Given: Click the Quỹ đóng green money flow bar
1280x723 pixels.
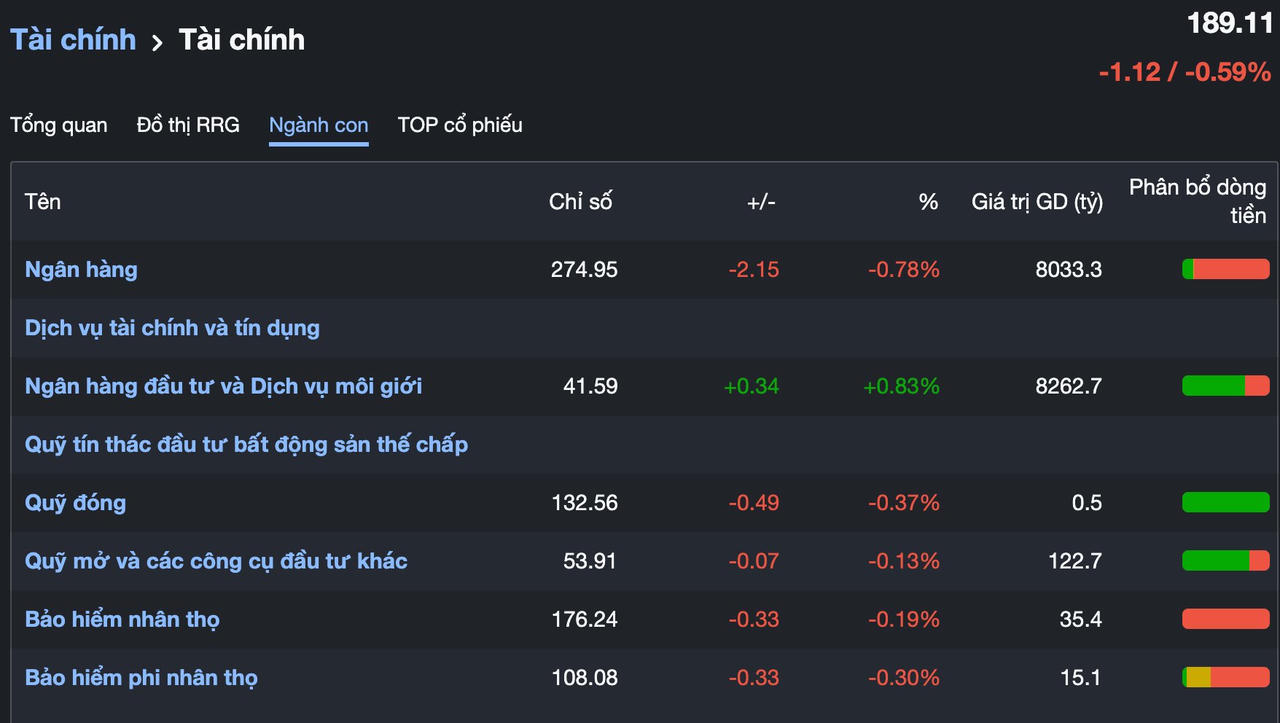Looking at the screenshot, I should [1225, 502].
